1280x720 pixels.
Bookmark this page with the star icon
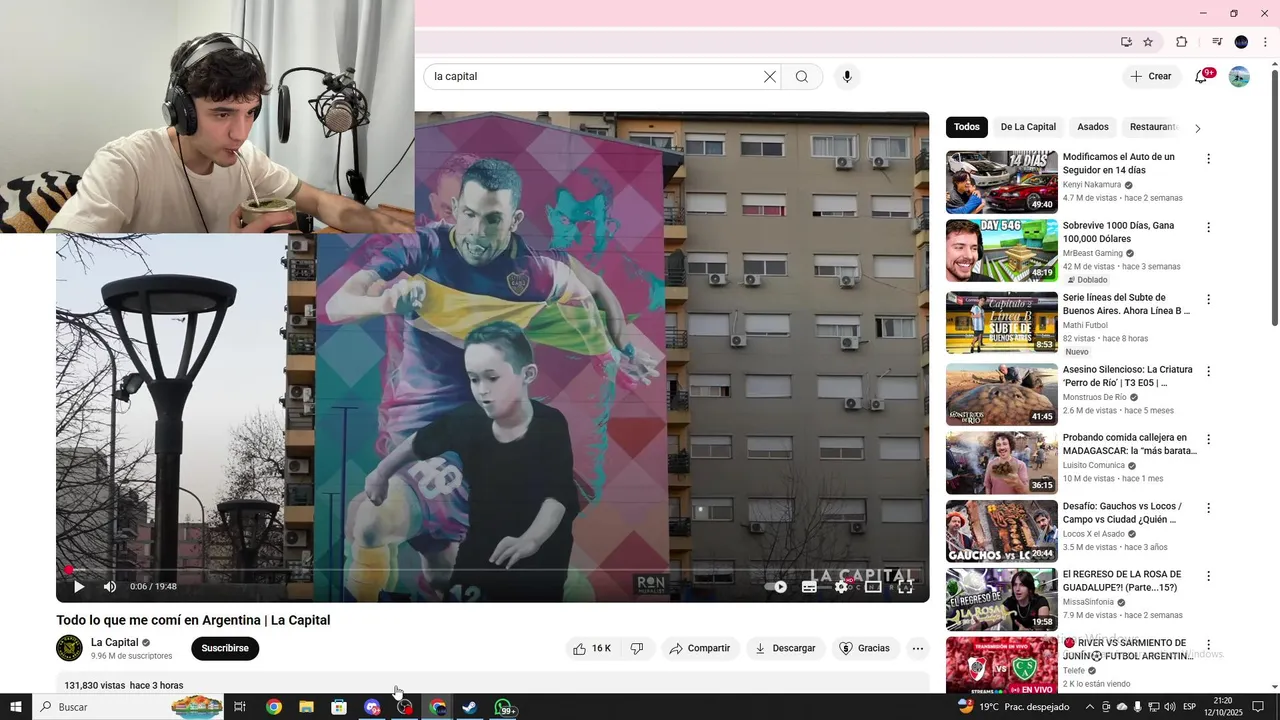1148,42
